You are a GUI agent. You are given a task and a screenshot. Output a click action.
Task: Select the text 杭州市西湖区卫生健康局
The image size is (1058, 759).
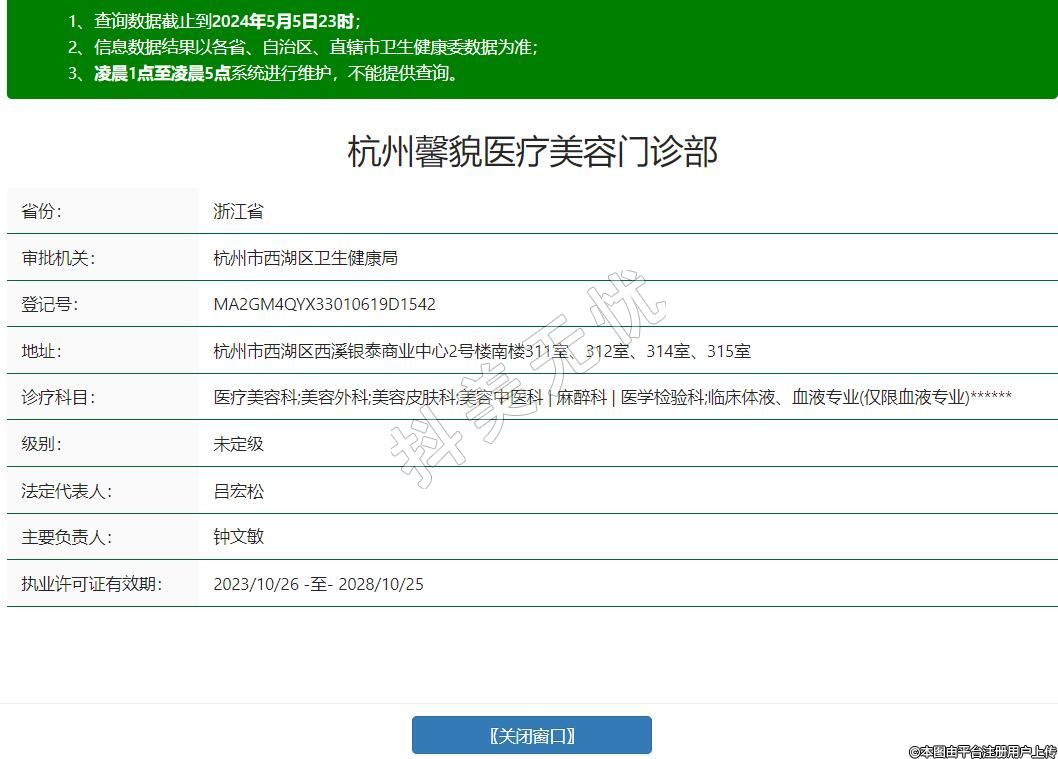pos(305,258)
